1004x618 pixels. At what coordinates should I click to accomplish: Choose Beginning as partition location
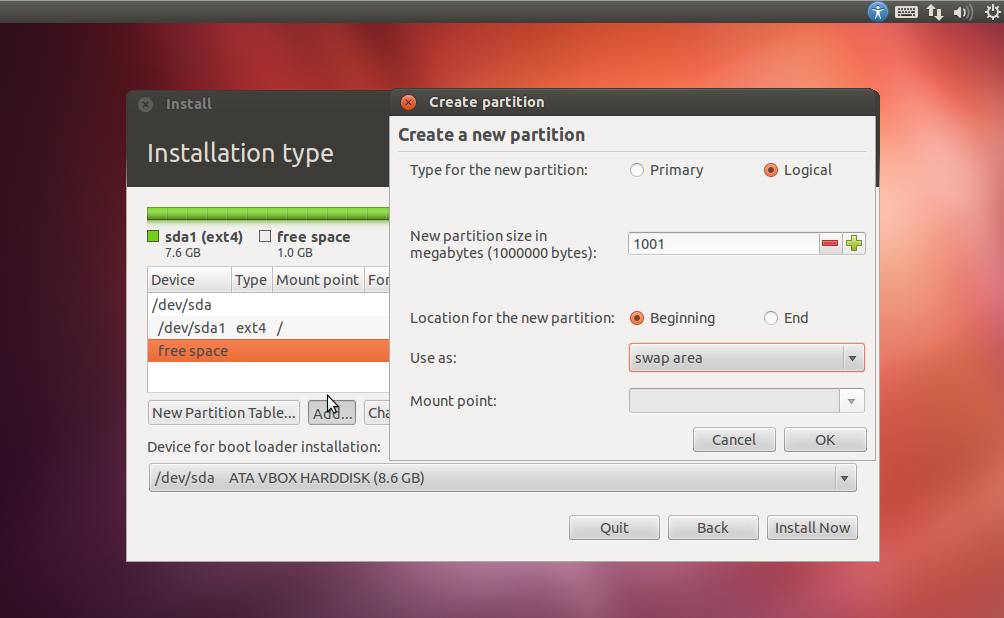pyautogui.click(x=672, y=318)
